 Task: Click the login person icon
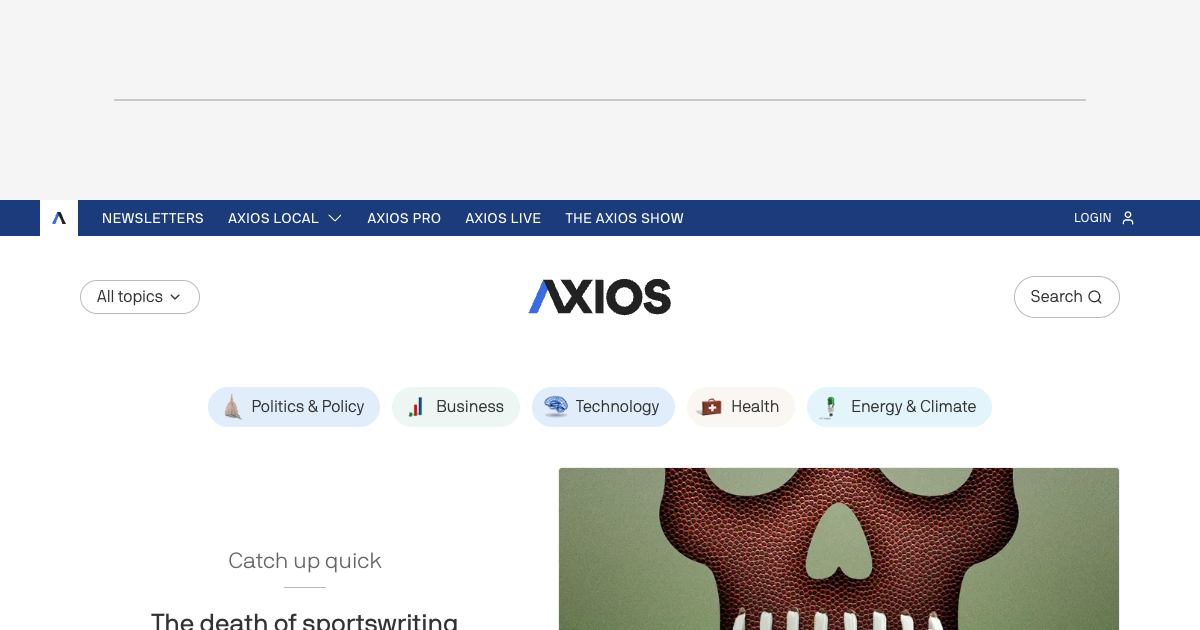click(x=1128, y=218)
